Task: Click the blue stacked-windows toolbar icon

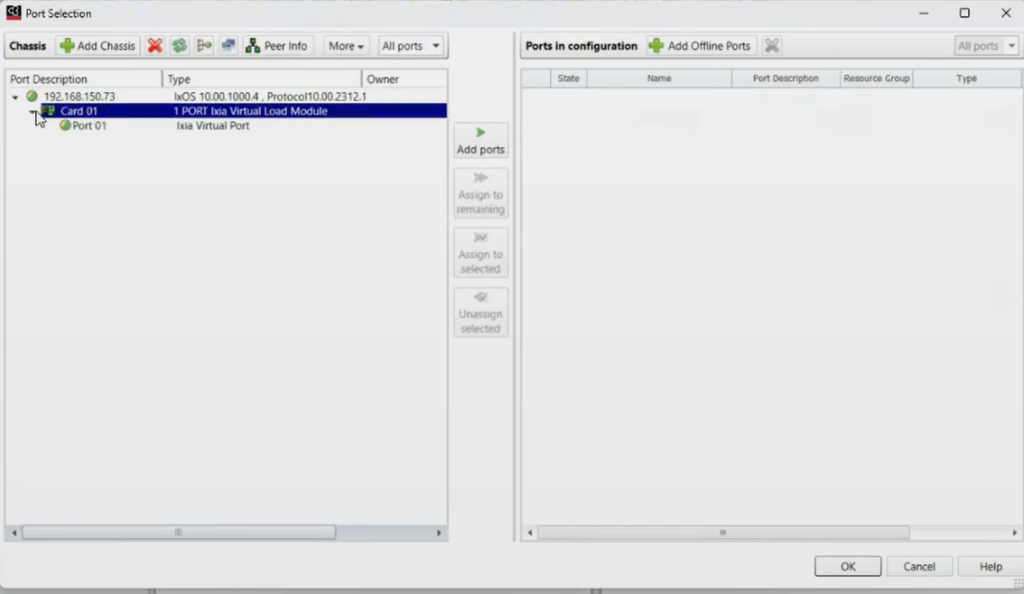Action: (228, 46)
